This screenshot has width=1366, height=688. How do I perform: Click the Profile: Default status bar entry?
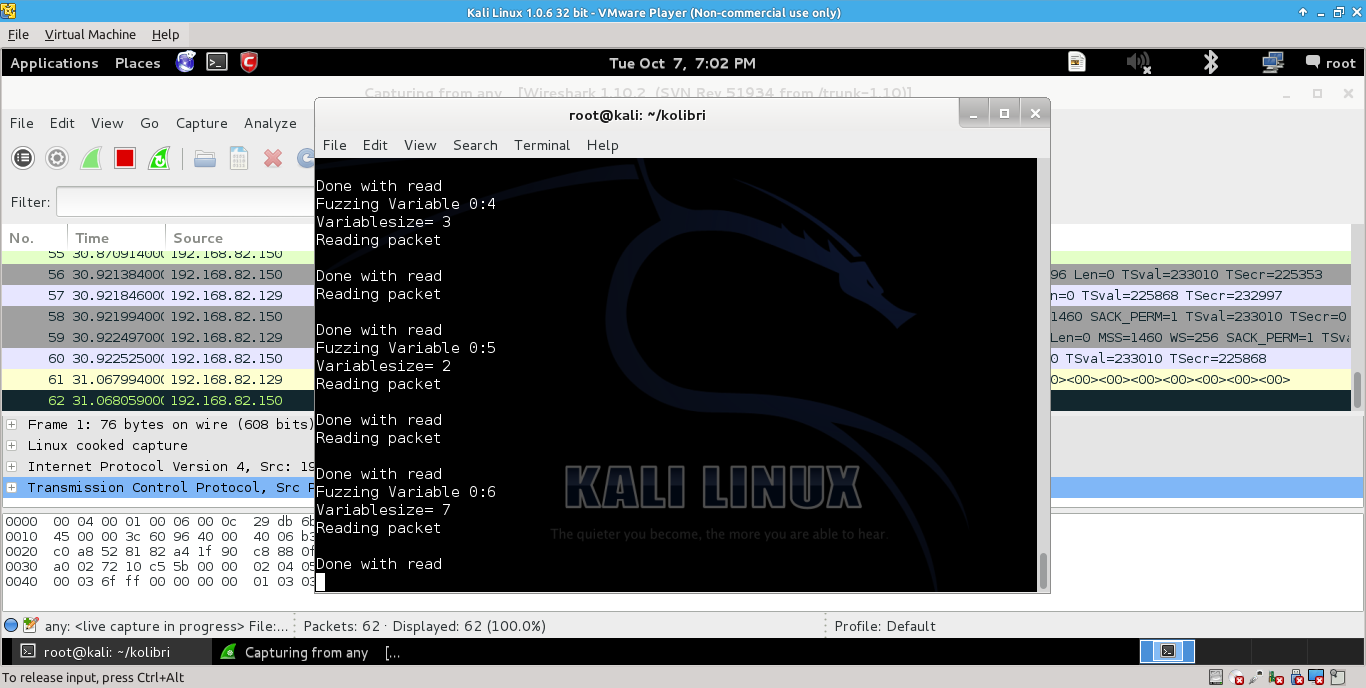[x=885, y=626]
